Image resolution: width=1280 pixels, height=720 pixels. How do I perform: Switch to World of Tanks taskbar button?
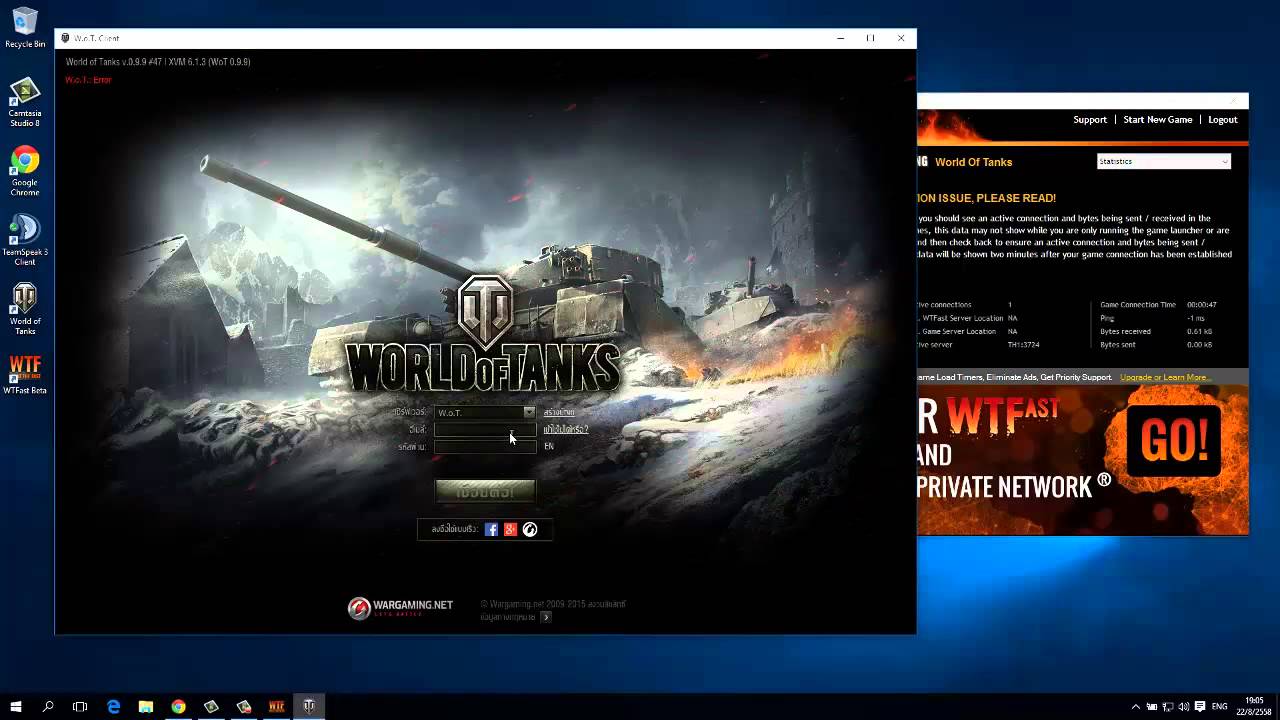click(x=309, y=706)
